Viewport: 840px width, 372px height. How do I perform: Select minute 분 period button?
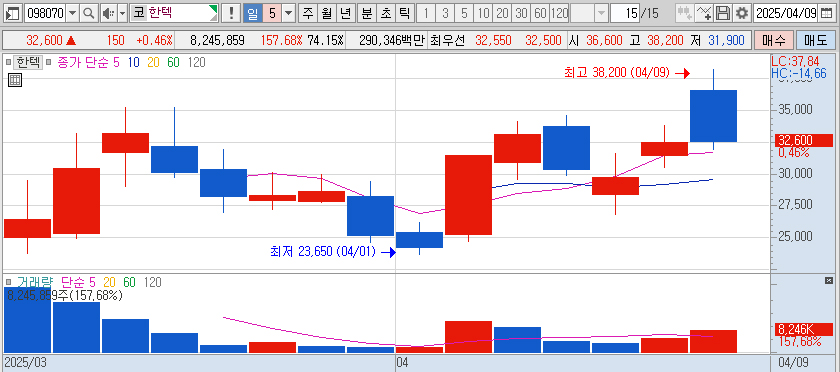(366, 13)
